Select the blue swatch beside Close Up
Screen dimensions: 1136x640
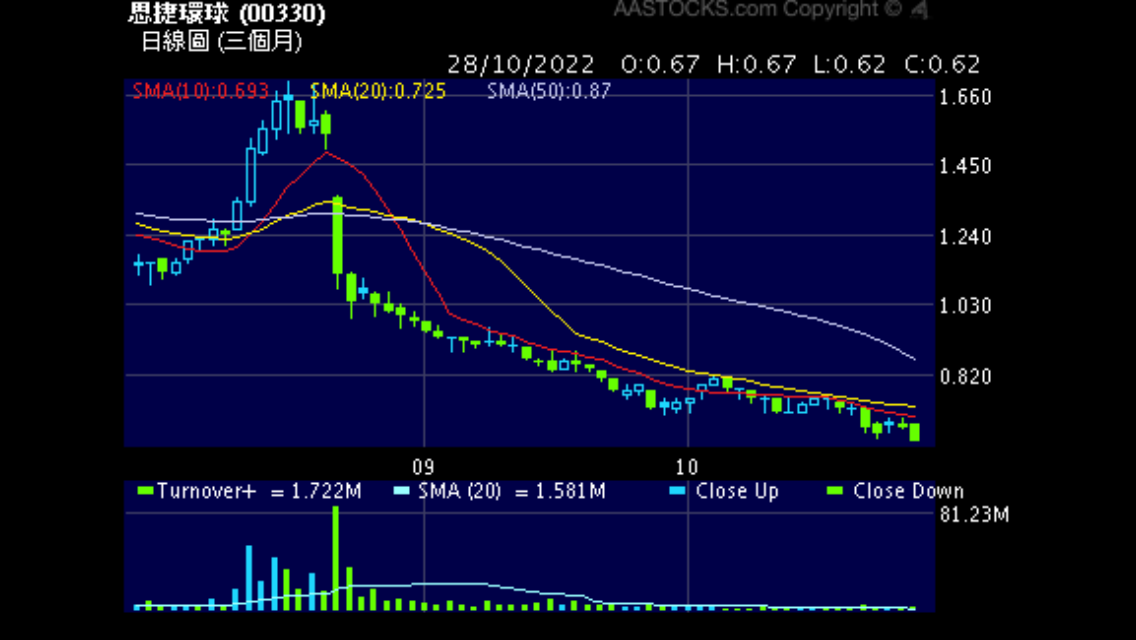[x=678, y=491]
